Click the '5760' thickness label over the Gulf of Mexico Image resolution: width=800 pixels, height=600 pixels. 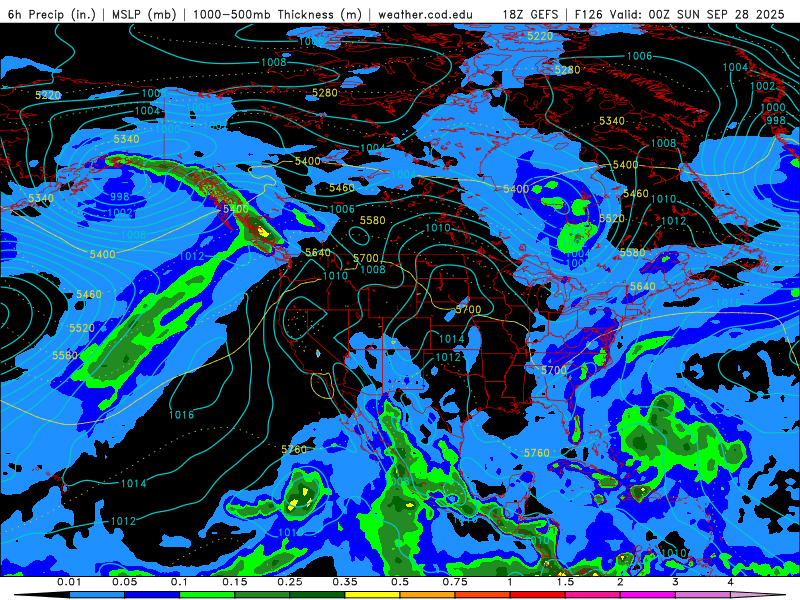(537, 453)
